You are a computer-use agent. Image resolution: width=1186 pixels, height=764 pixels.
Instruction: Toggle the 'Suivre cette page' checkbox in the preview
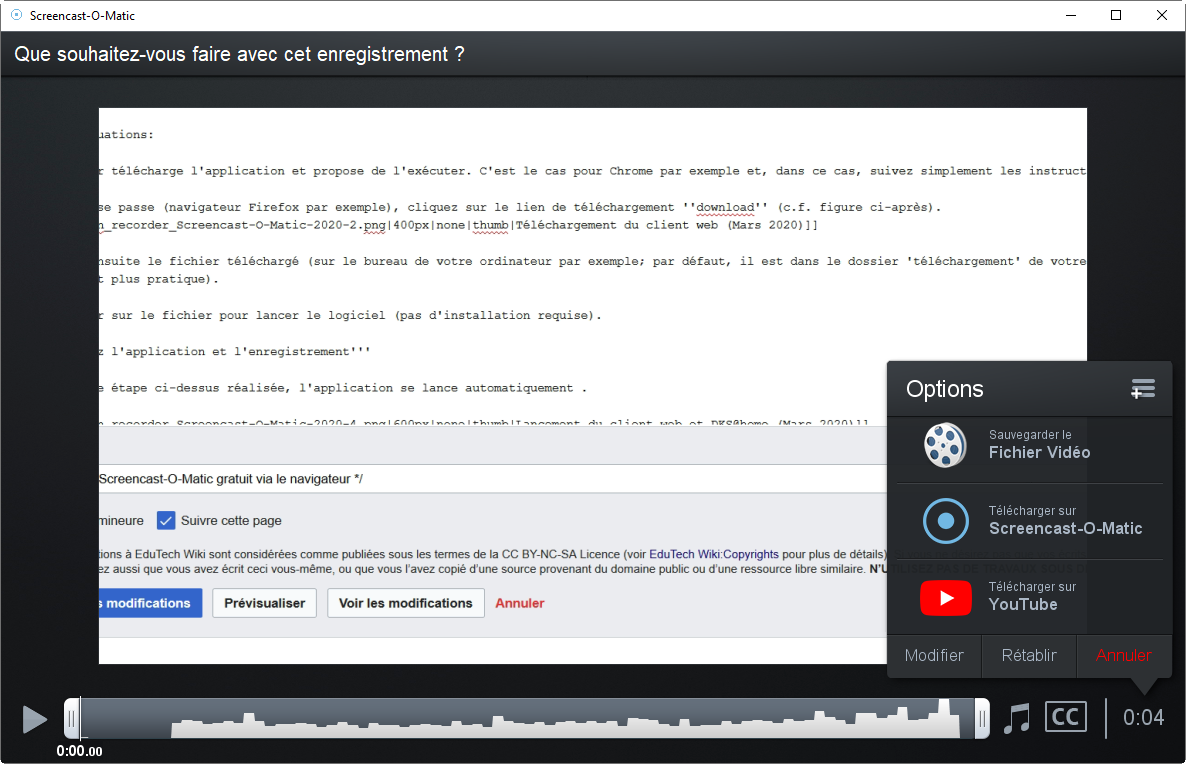[166, 520]
